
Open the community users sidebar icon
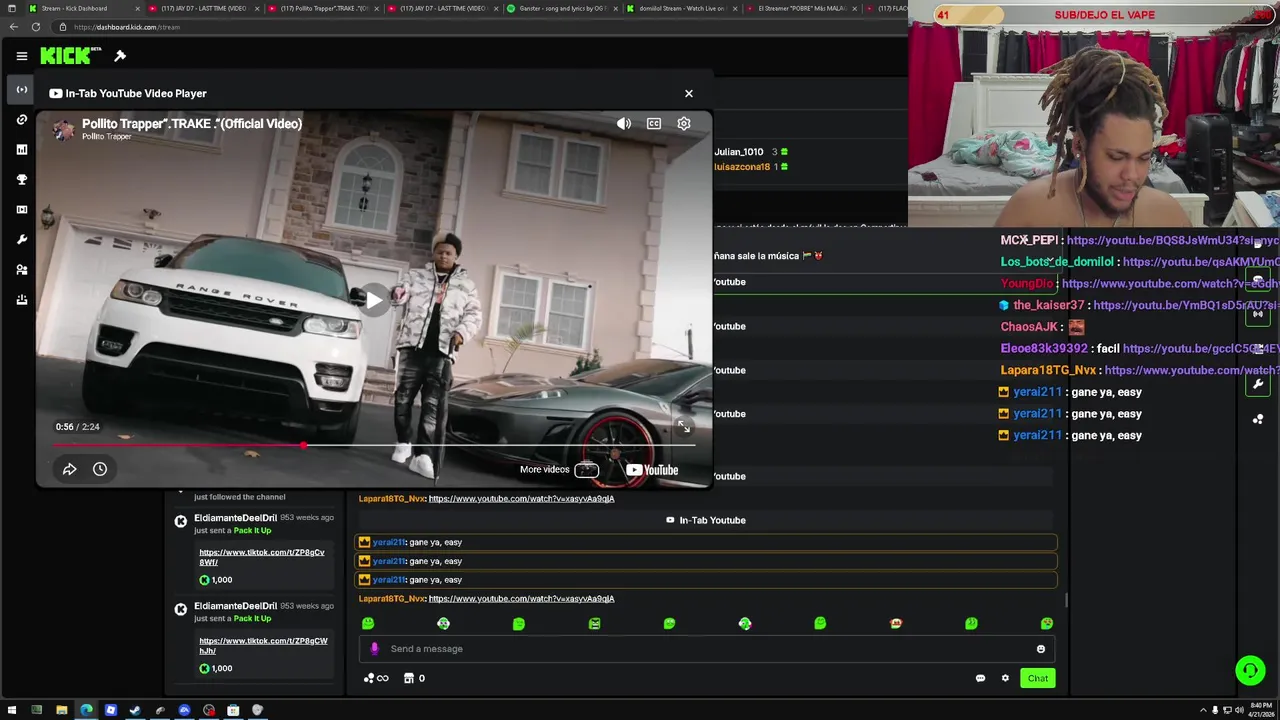21,270
